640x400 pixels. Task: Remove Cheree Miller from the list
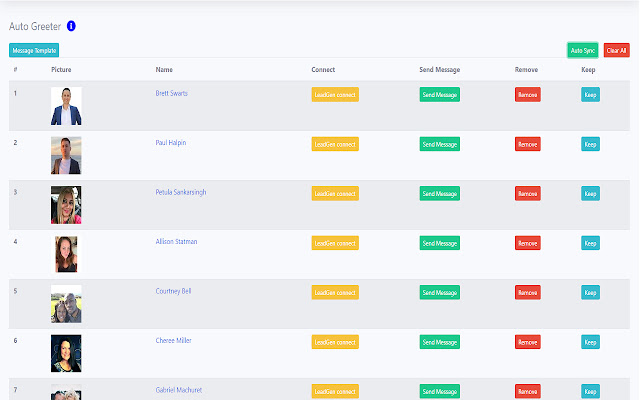[528, 342]
